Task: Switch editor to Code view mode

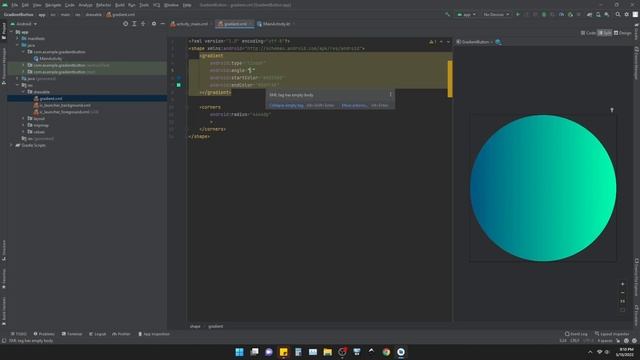Action: click(x=588, y=33)
